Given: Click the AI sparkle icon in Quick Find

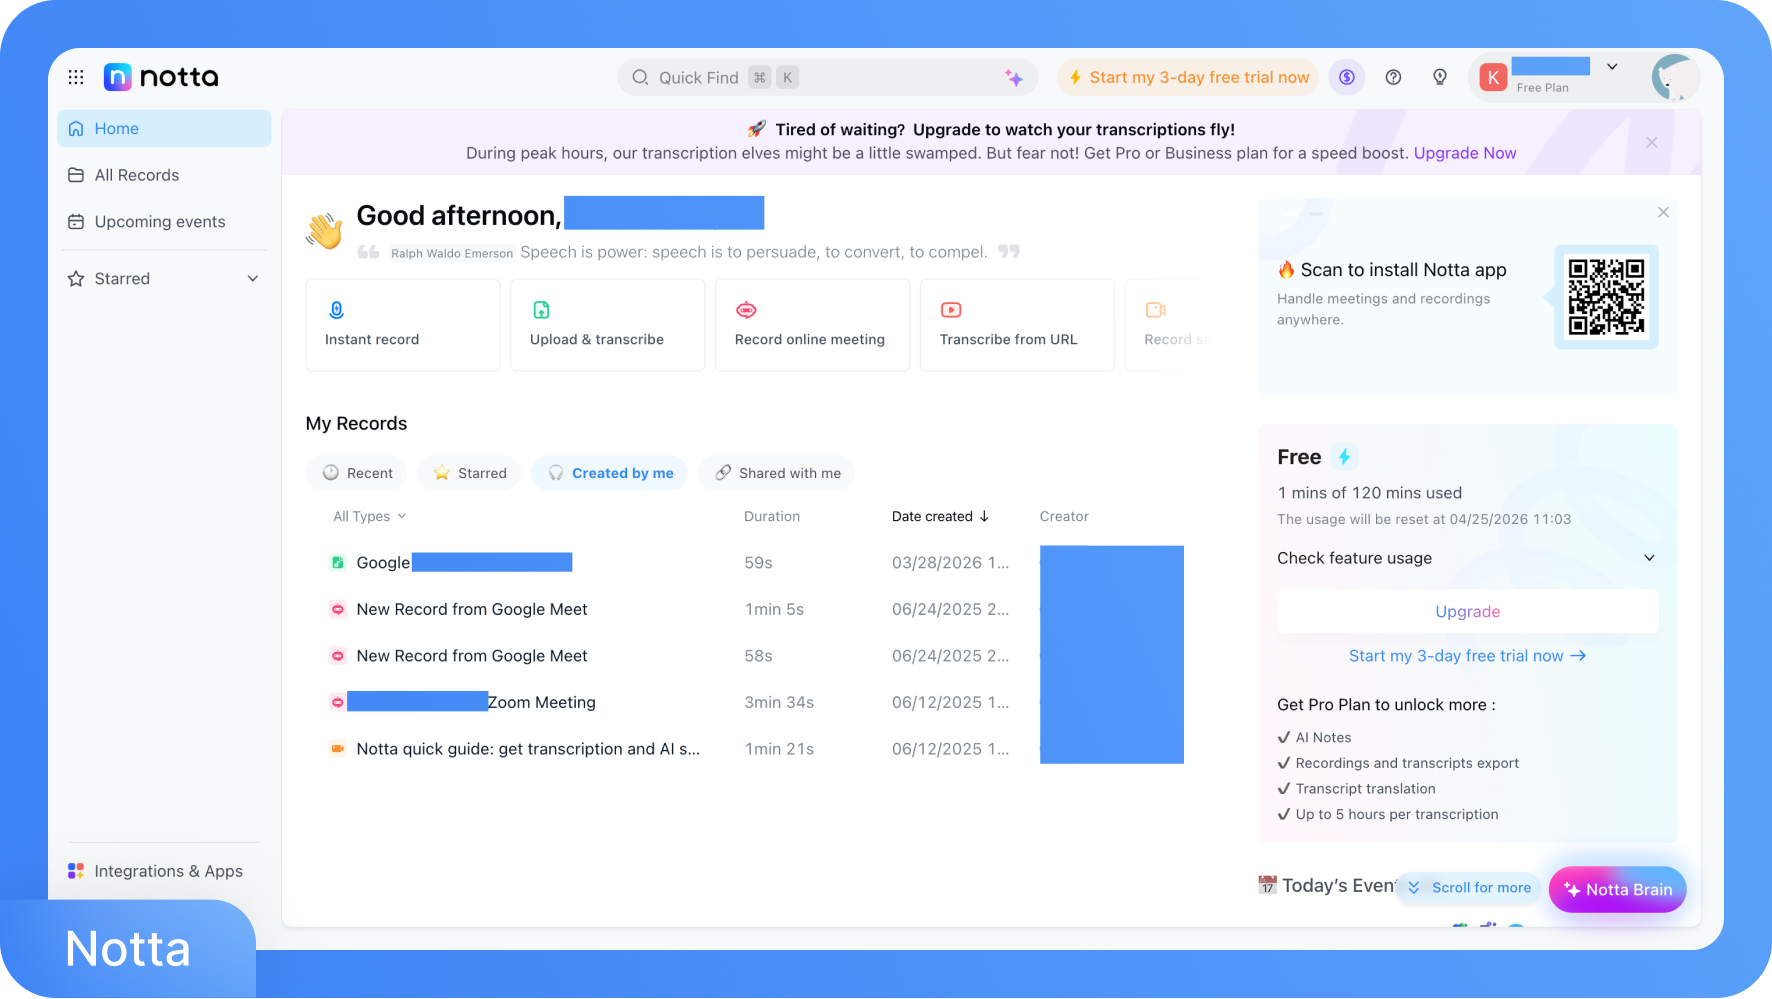Looking at the screenshot, I should pyautogui.click(x=1013, y=78).
